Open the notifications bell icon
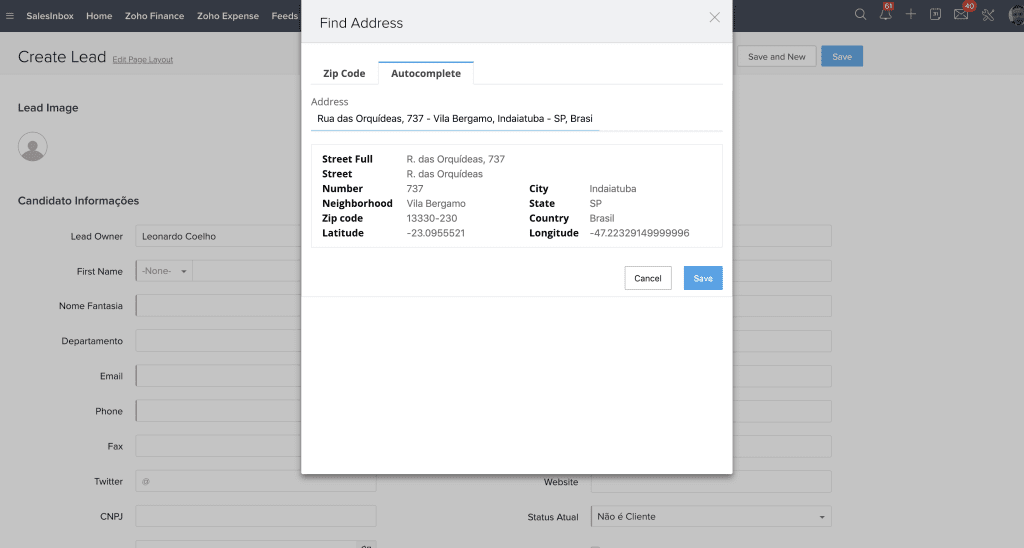Image resolution: width=1024 pixels, height=548 pixels. (x=885, y=15)
